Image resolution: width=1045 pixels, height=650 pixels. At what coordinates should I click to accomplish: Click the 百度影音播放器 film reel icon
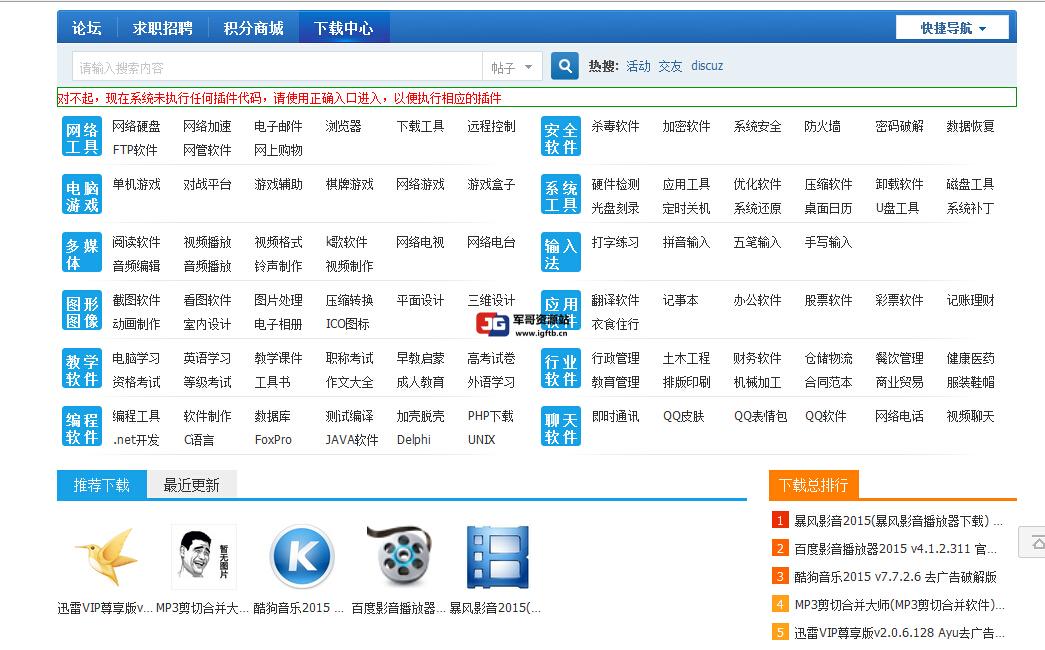pyautogui.click(x=399, y=557)
